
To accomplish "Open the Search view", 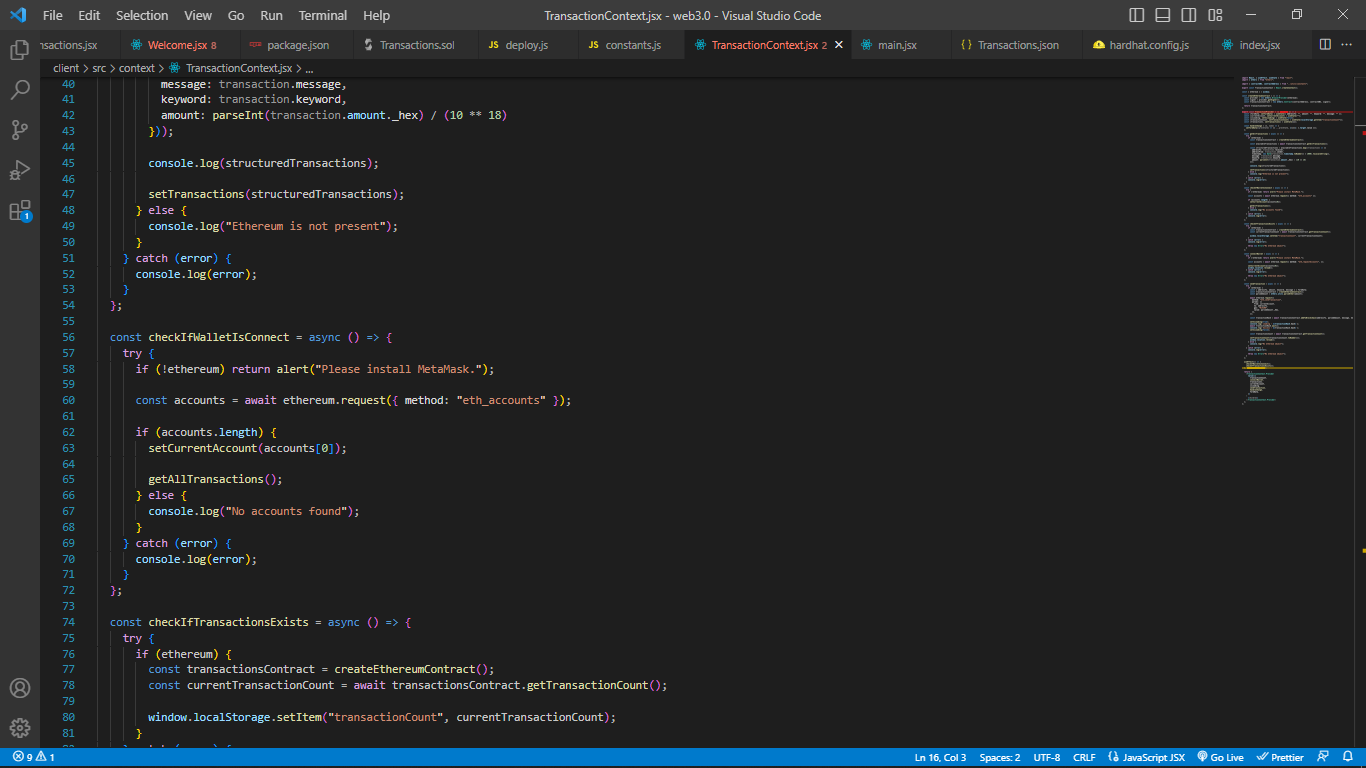I will [20, 90].
